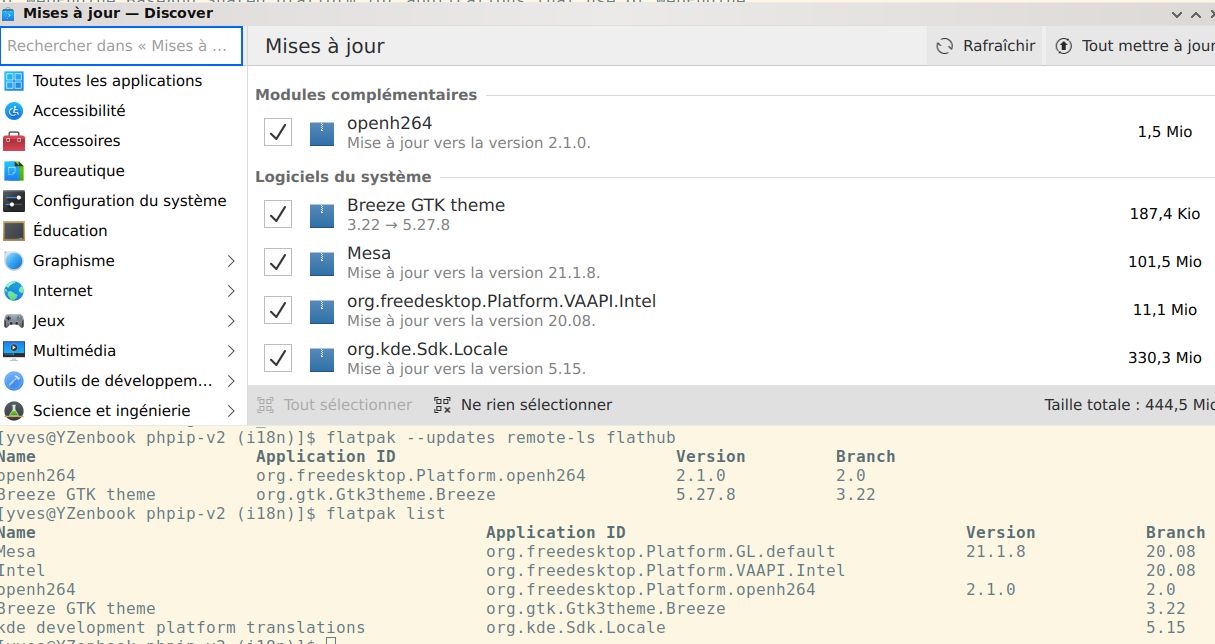The height and width of the screenshot is (644, 1215).
Task: Click Tout mettre à jour button
Action: (x=1131, y=46)
